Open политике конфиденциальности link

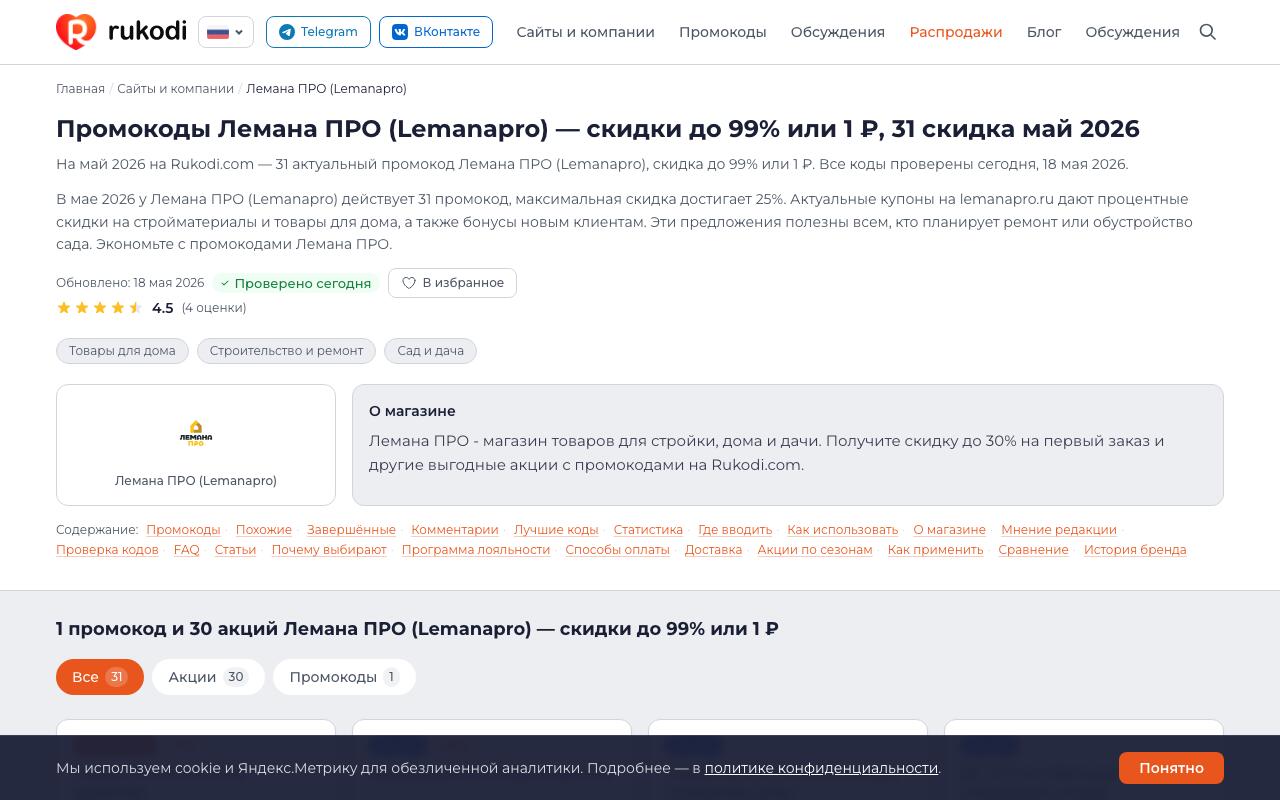821,768
